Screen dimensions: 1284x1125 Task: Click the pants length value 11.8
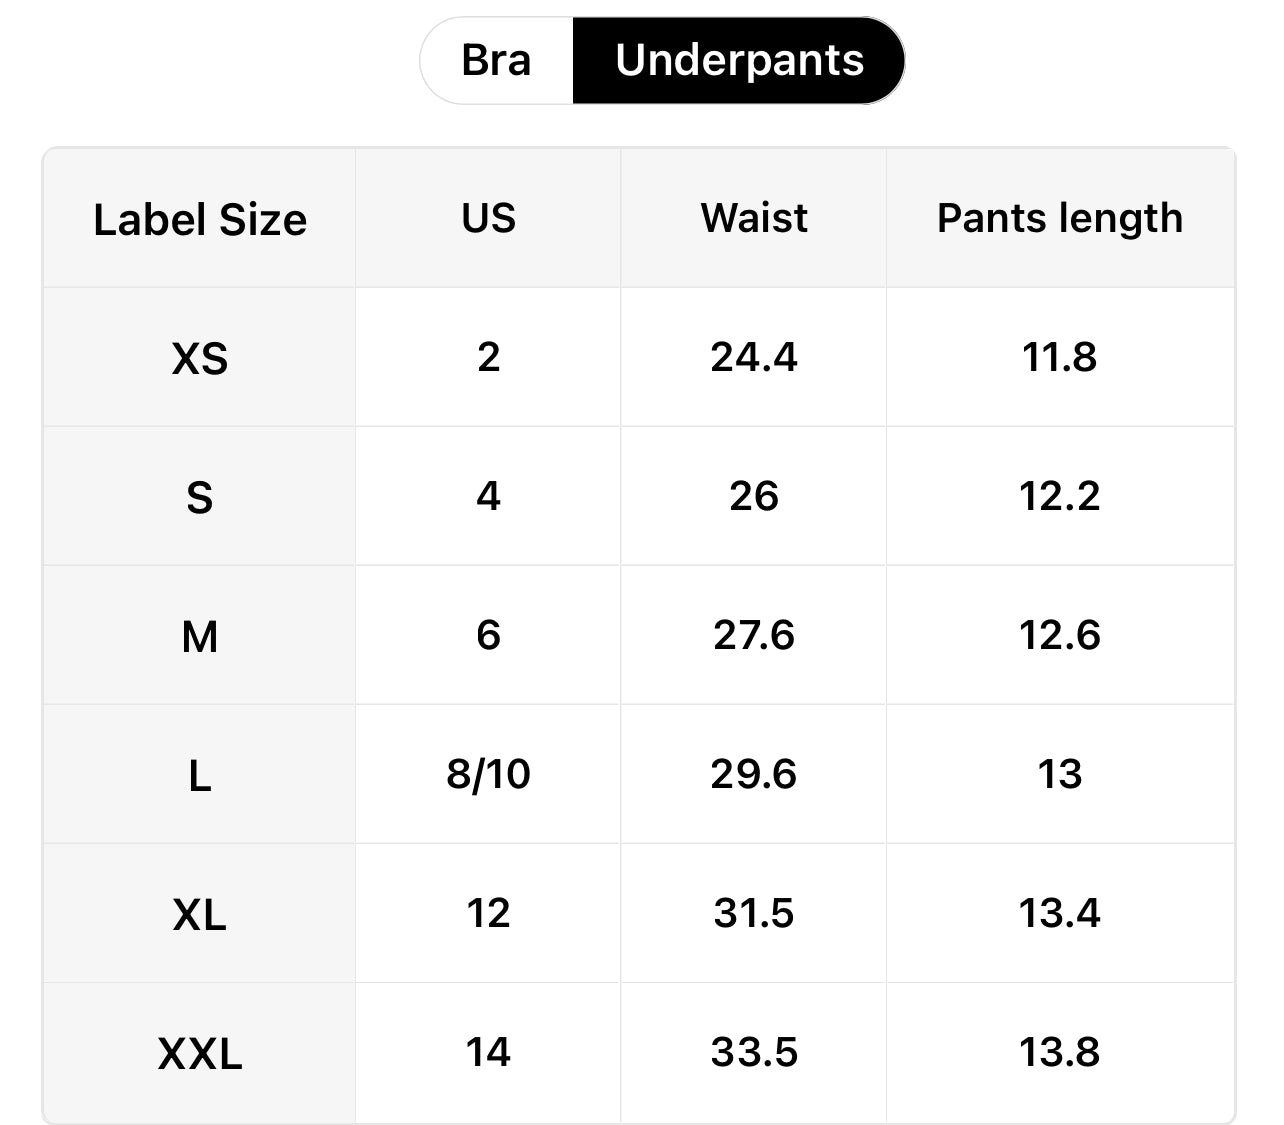(1059, 357)
